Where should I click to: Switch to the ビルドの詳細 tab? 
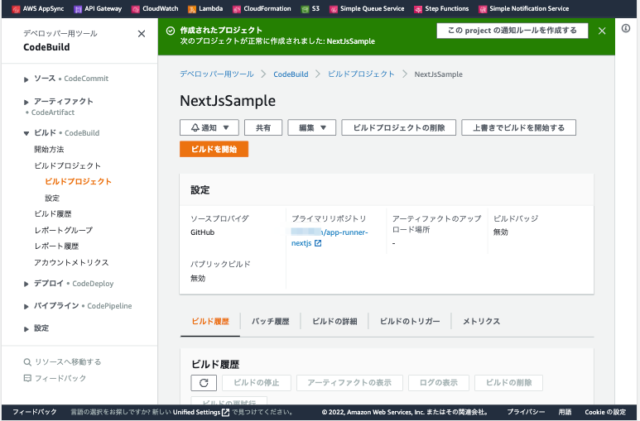click(335, 321)
